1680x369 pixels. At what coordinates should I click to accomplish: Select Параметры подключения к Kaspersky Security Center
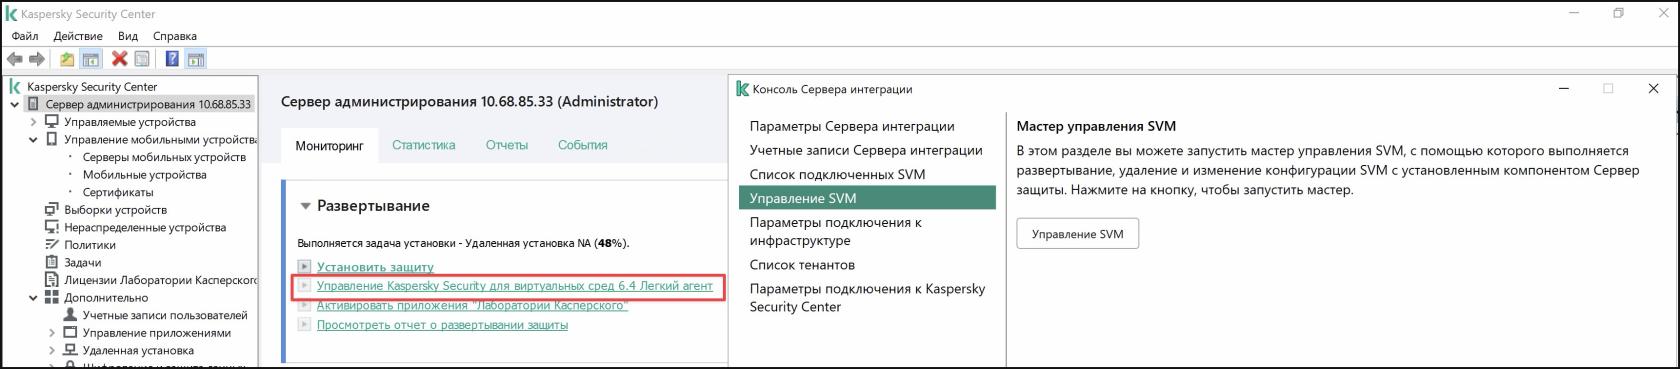click(867, 298)
